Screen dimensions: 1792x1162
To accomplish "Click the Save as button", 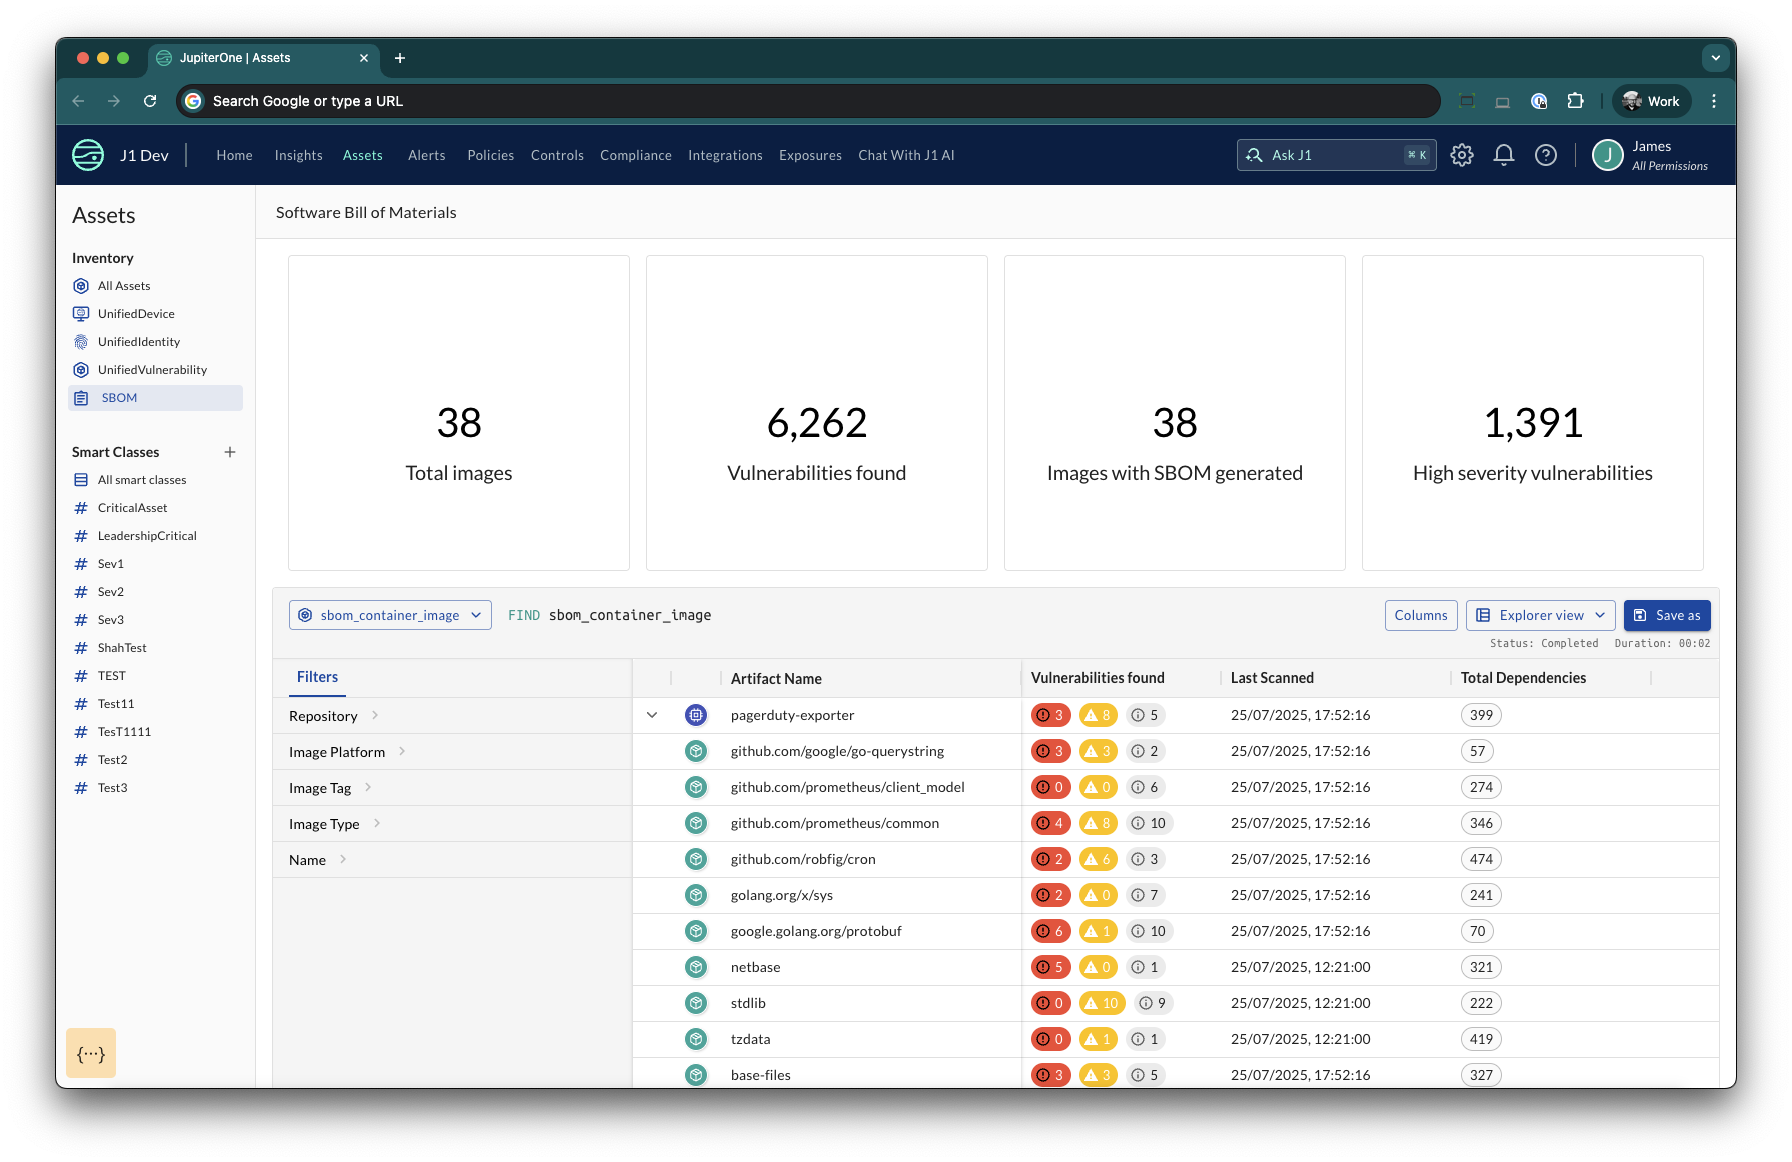I will point(1667,615).
